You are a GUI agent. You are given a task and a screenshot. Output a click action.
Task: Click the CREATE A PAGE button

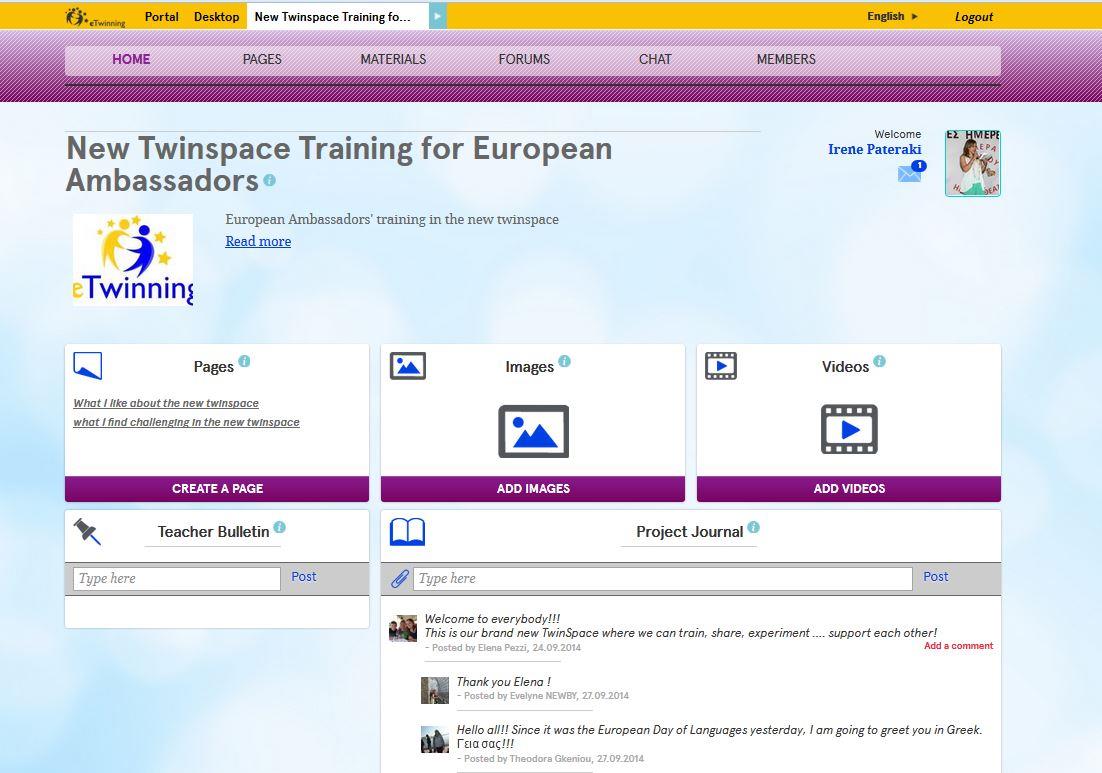(217, 488)
